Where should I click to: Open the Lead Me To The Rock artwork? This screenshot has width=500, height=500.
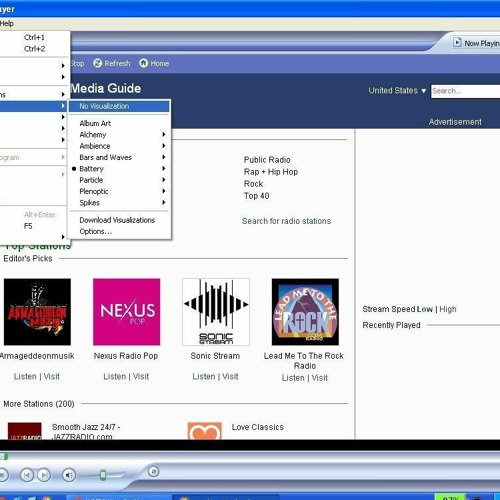tap(305, 312)
